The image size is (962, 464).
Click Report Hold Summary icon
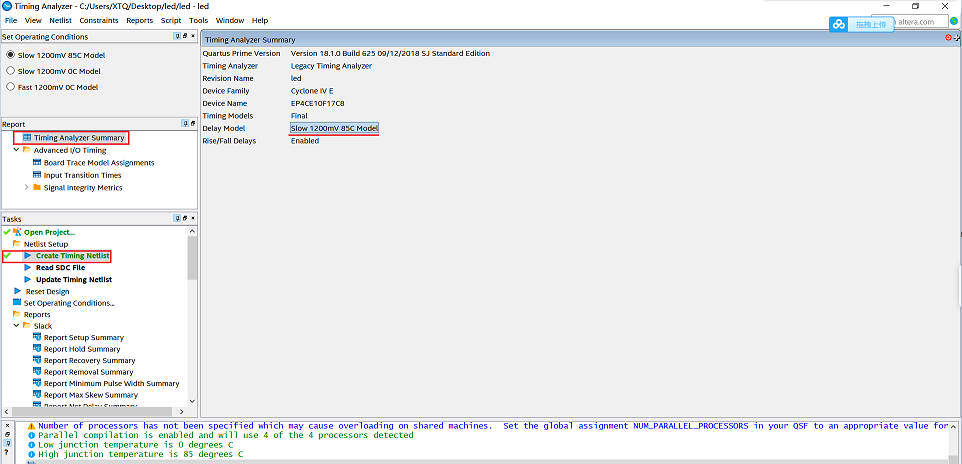37,349
